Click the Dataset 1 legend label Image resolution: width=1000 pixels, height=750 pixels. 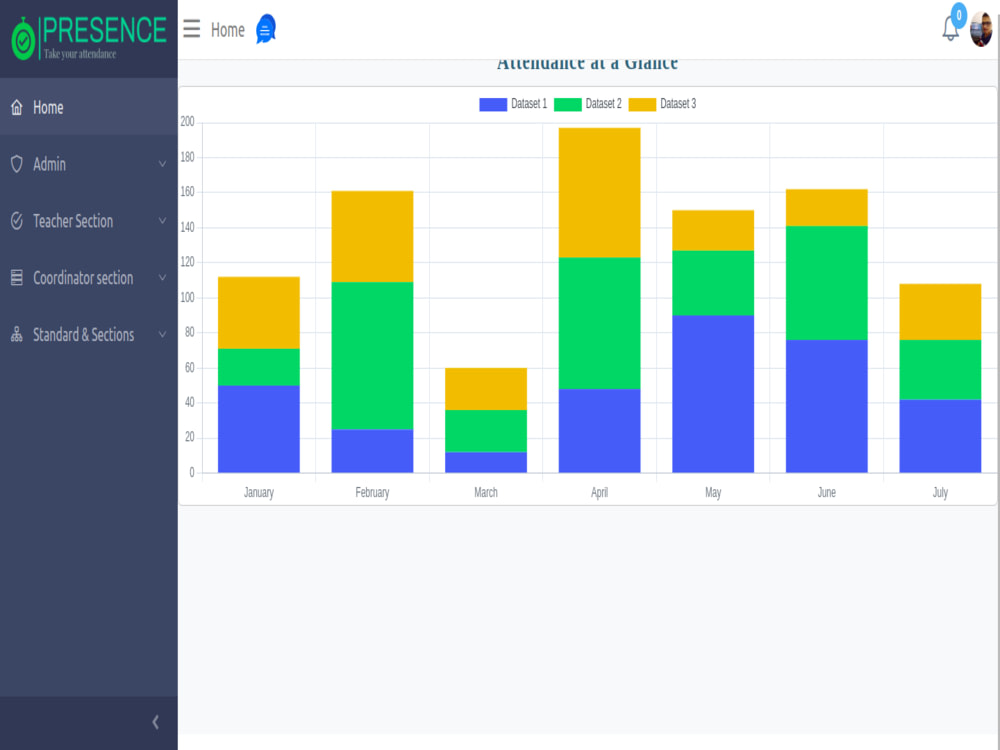tap(529, 104)
